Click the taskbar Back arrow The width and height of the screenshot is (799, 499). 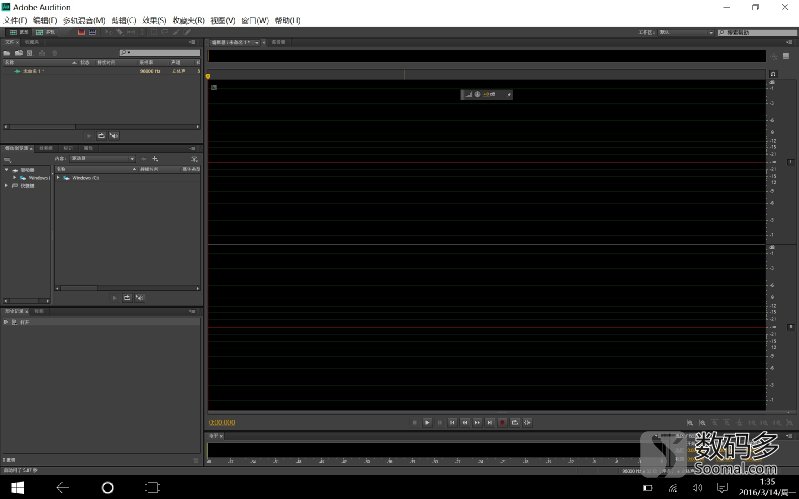[x=62, y=488]
